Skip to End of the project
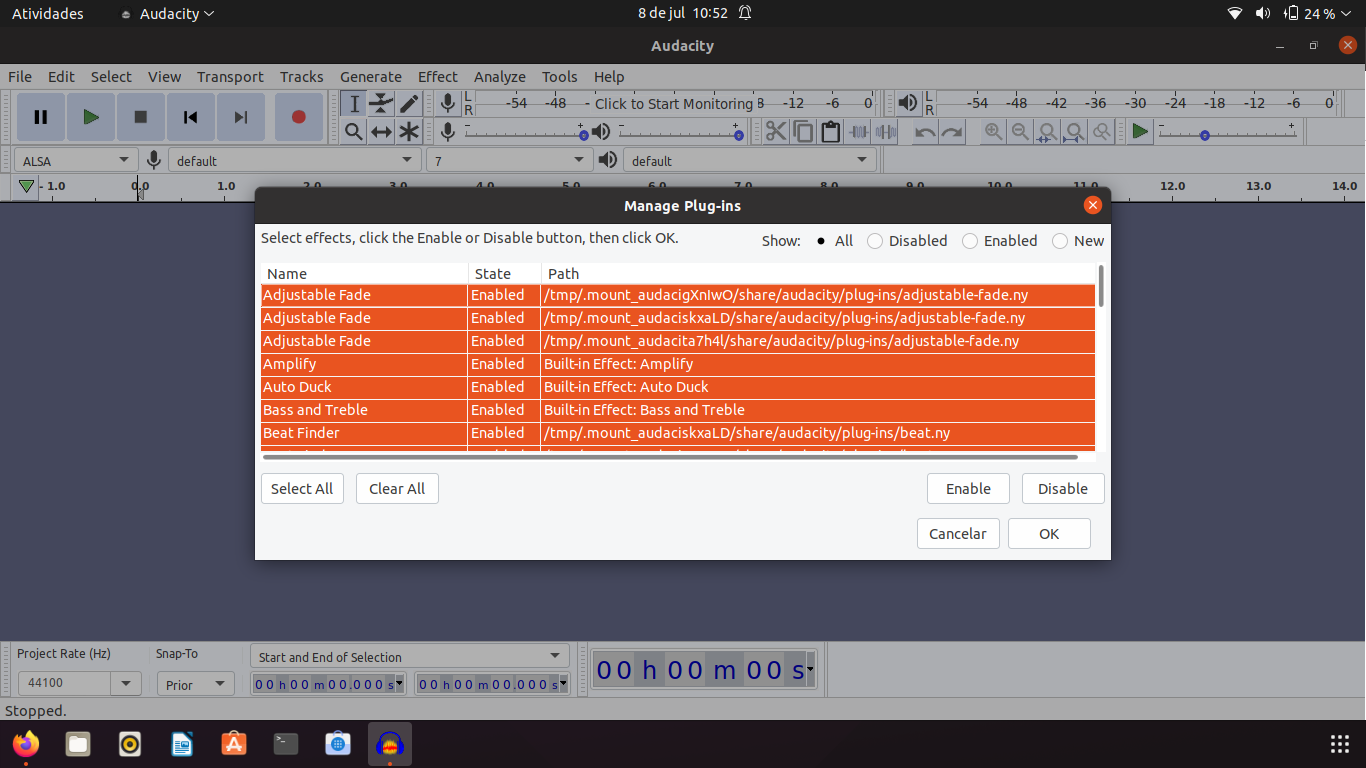 click(x=241, y=117)
